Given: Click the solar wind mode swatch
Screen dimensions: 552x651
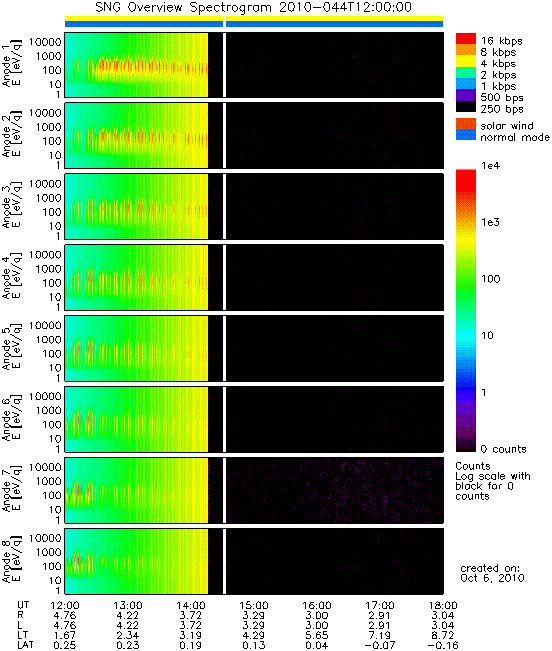Looking at the screenshot, I should point(466,123).
